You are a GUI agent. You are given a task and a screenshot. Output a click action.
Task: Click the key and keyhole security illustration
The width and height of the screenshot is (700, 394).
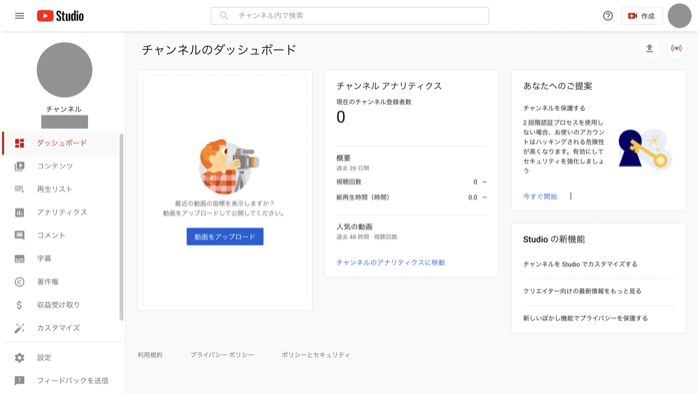(645, 149)
